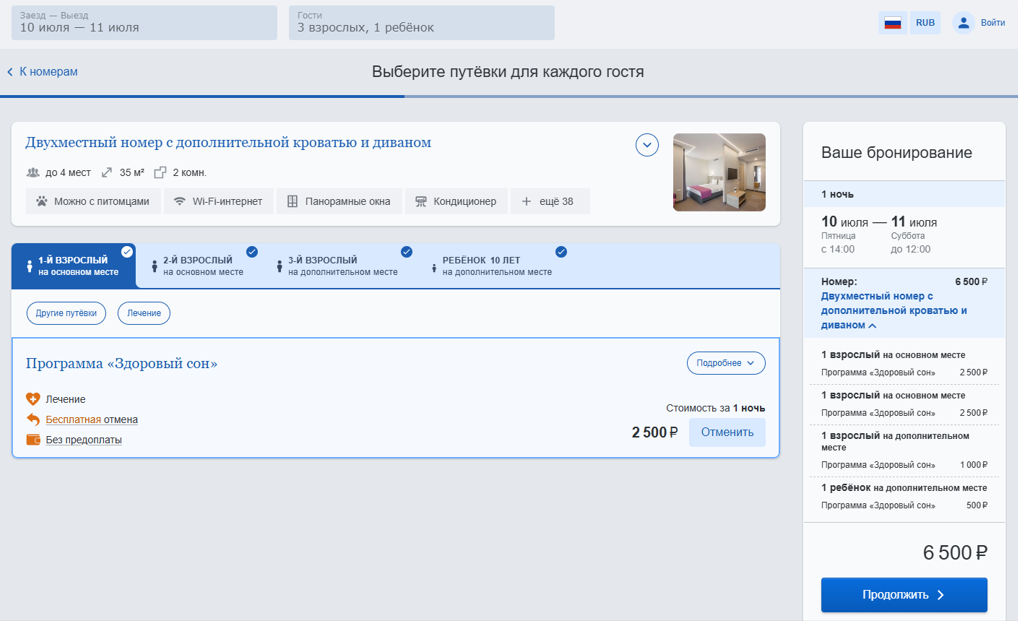Click the person icon in 2-й взрослый tab
Viewport: 1018px width, 621px height.
coord(155,266)
